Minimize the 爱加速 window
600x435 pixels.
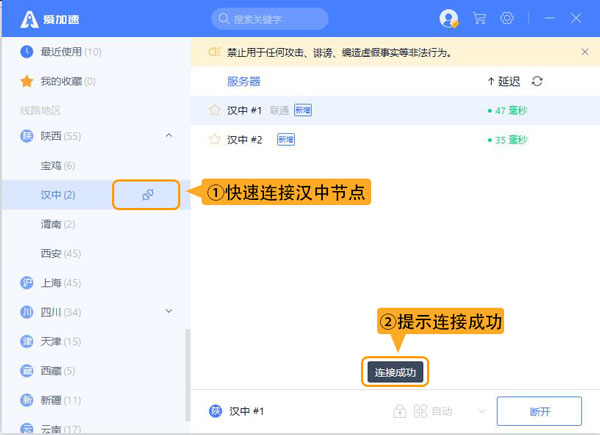point(550,18)
